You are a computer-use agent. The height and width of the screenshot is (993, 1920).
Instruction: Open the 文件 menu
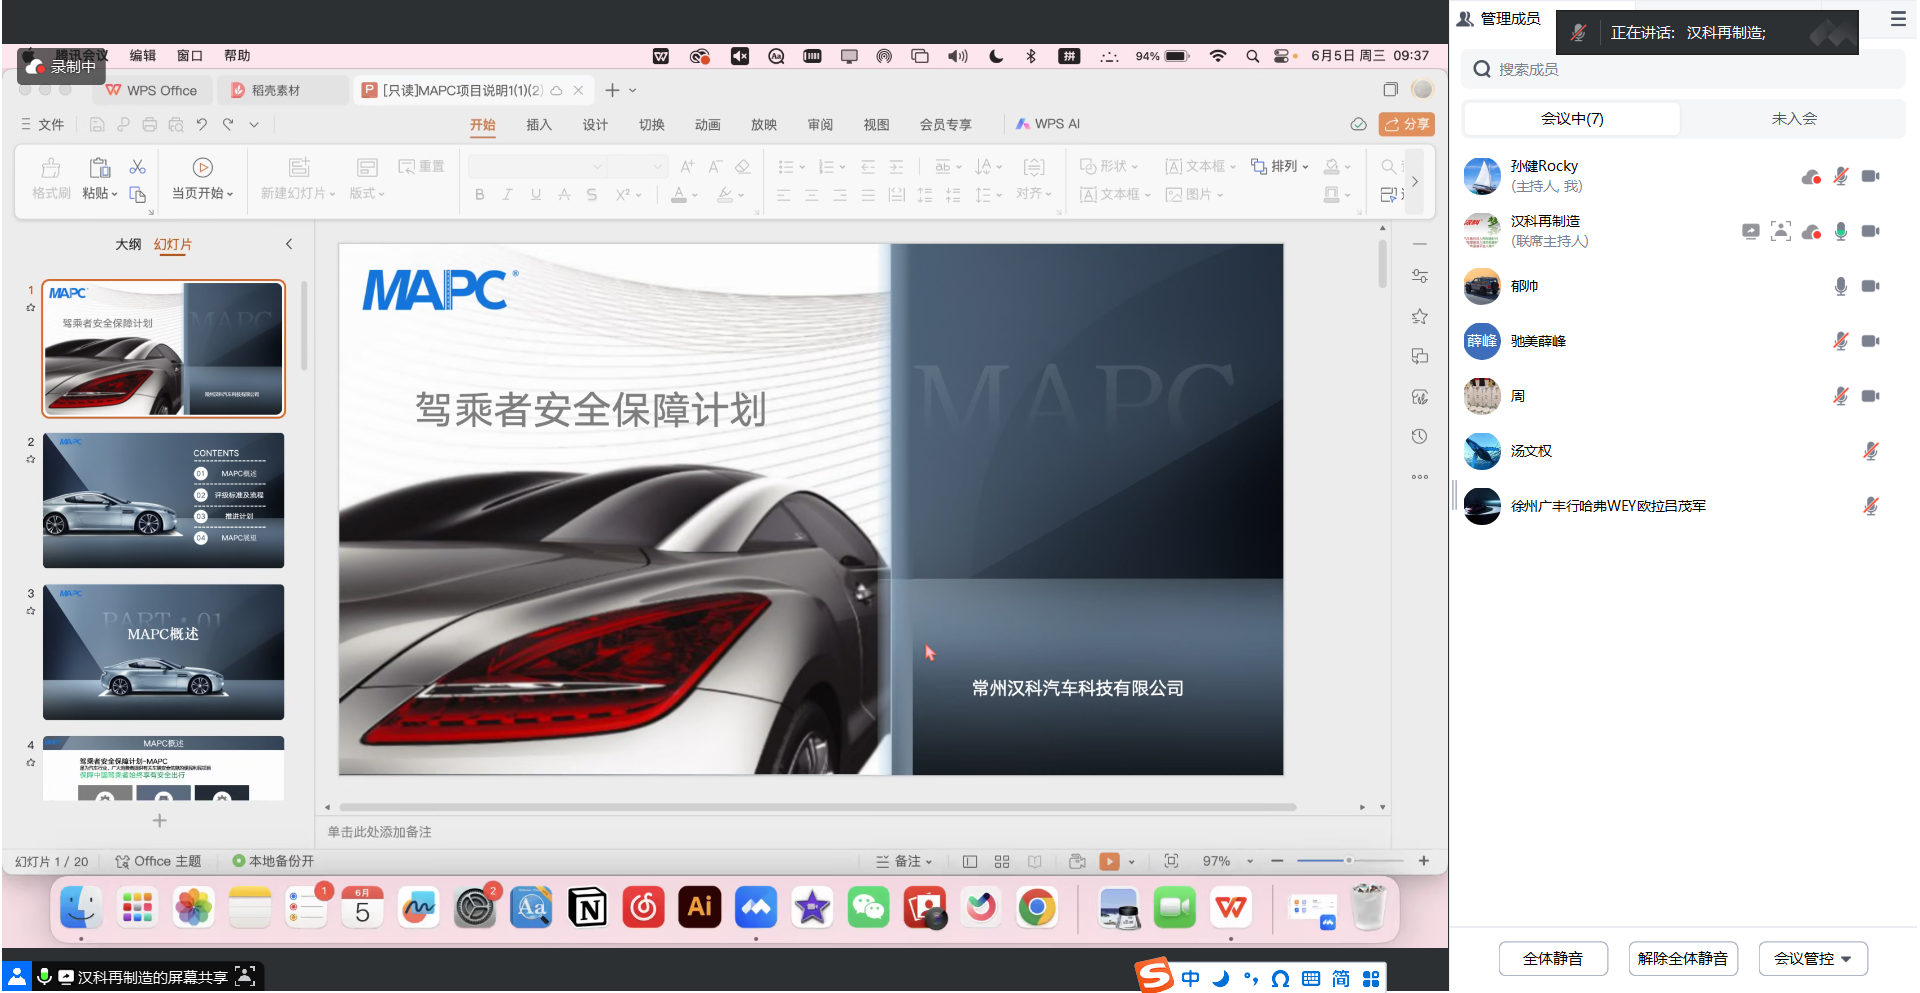pyautogui.click(x=42, y=125)
